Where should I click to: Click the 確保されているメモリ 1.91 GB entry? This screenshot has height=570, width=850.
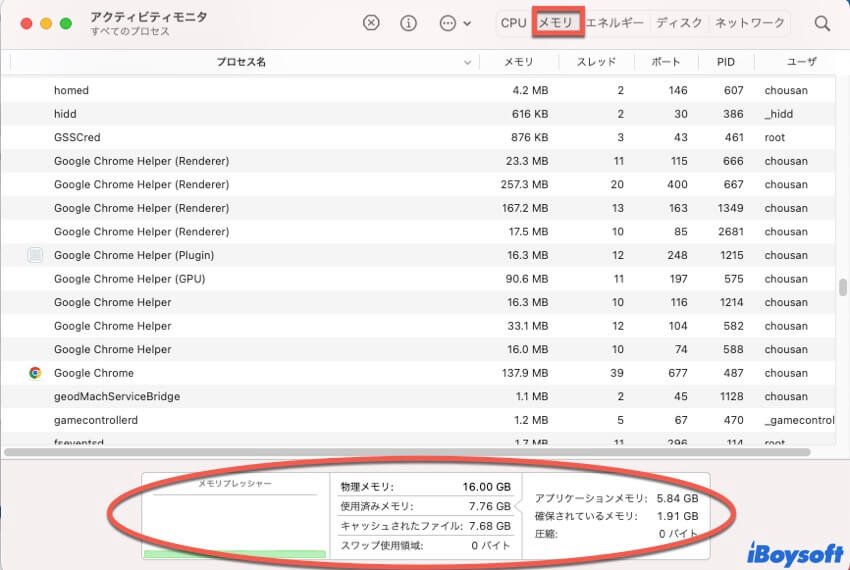616,516
